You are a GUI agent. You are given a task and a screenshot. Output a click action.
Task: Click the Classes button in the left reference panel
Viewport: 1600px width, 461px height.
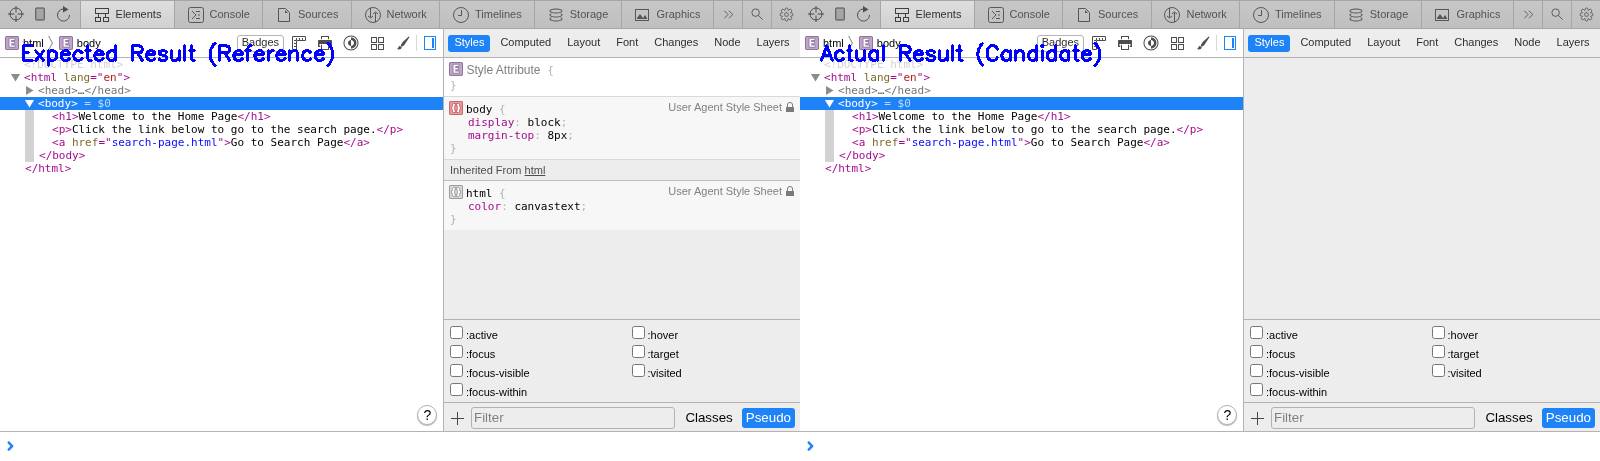[x=708, y=418]
